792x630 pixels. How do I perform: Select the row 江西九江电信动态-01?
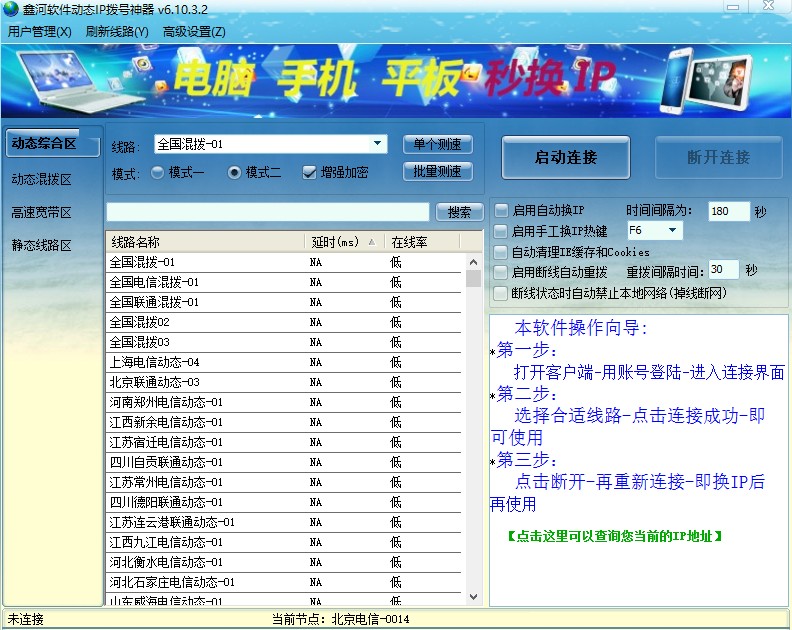tap(284, 542)
